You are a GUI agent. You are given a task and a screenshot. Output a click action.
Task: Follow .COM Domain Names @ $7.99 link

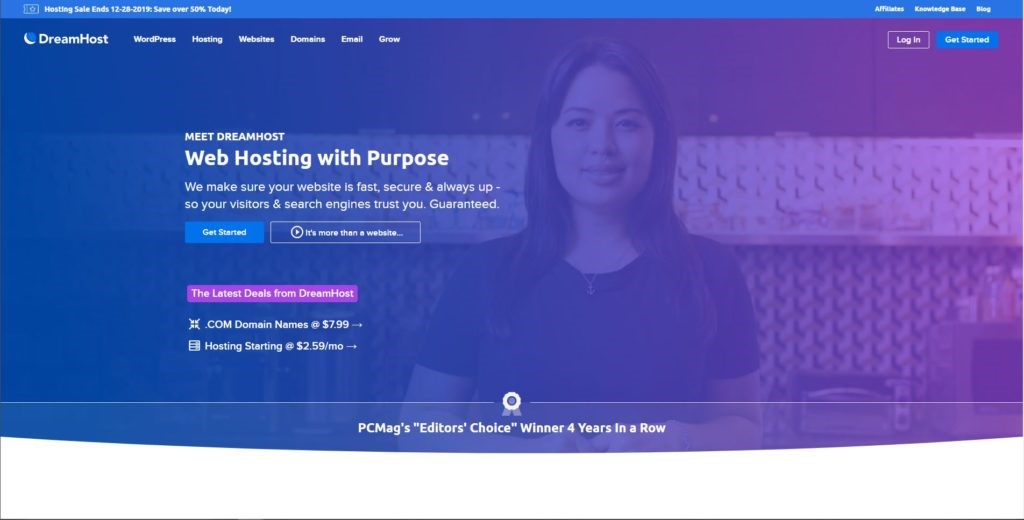tap(283, 324)
